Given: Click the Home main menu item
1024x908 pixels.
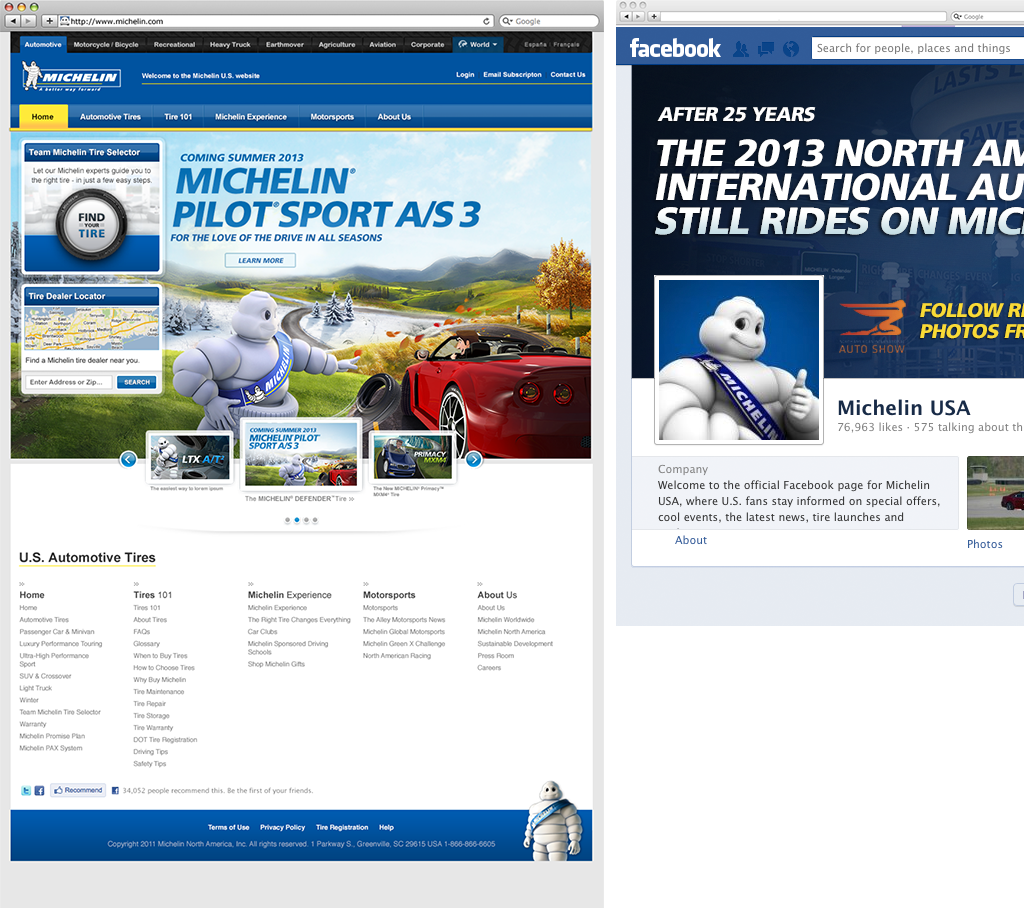Looking at the screenshot, I should (43, 116).
